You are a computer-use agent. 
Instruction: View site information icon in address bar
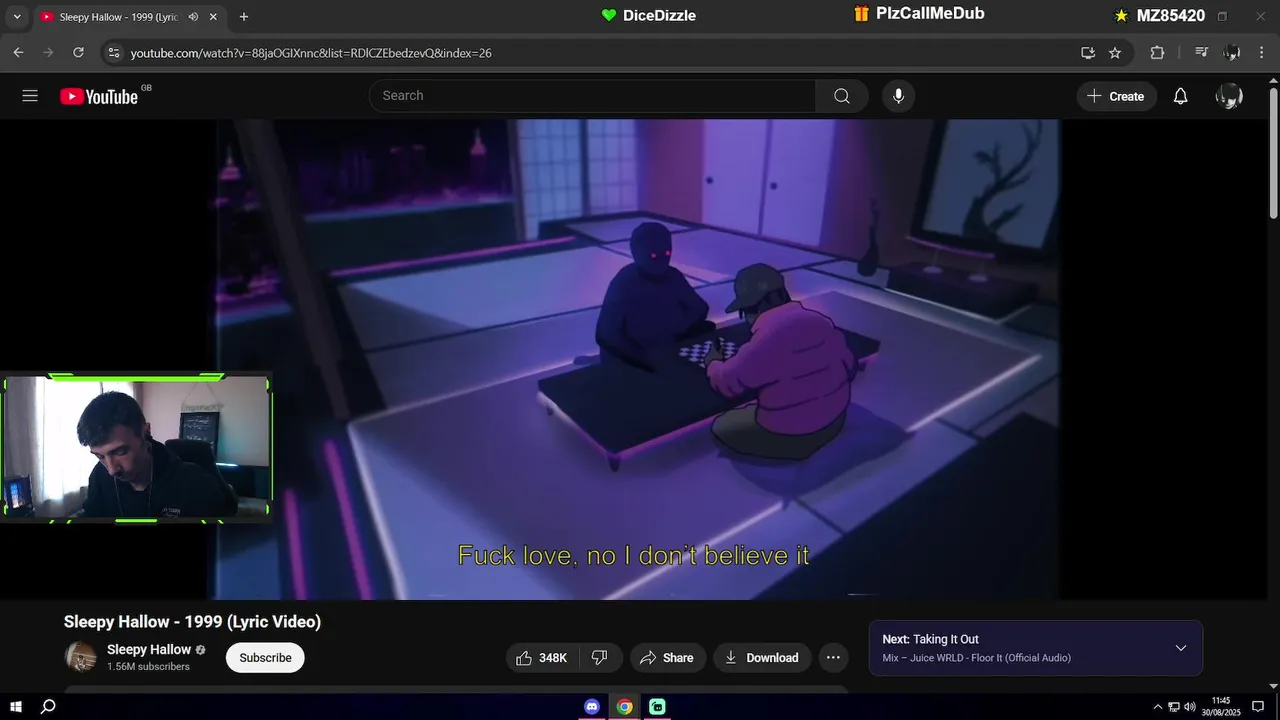tap(113, 53)
